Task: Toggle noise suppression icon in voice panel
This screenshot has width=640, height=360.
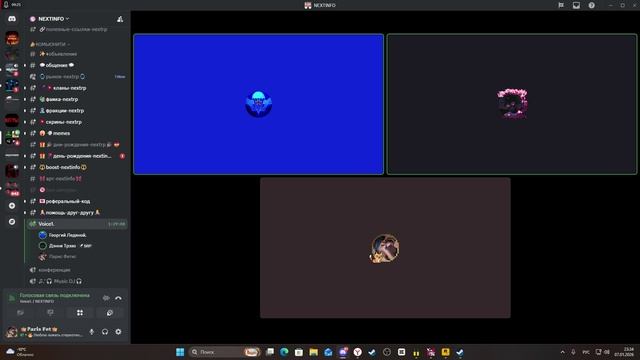Action: (x=106, y=298)
